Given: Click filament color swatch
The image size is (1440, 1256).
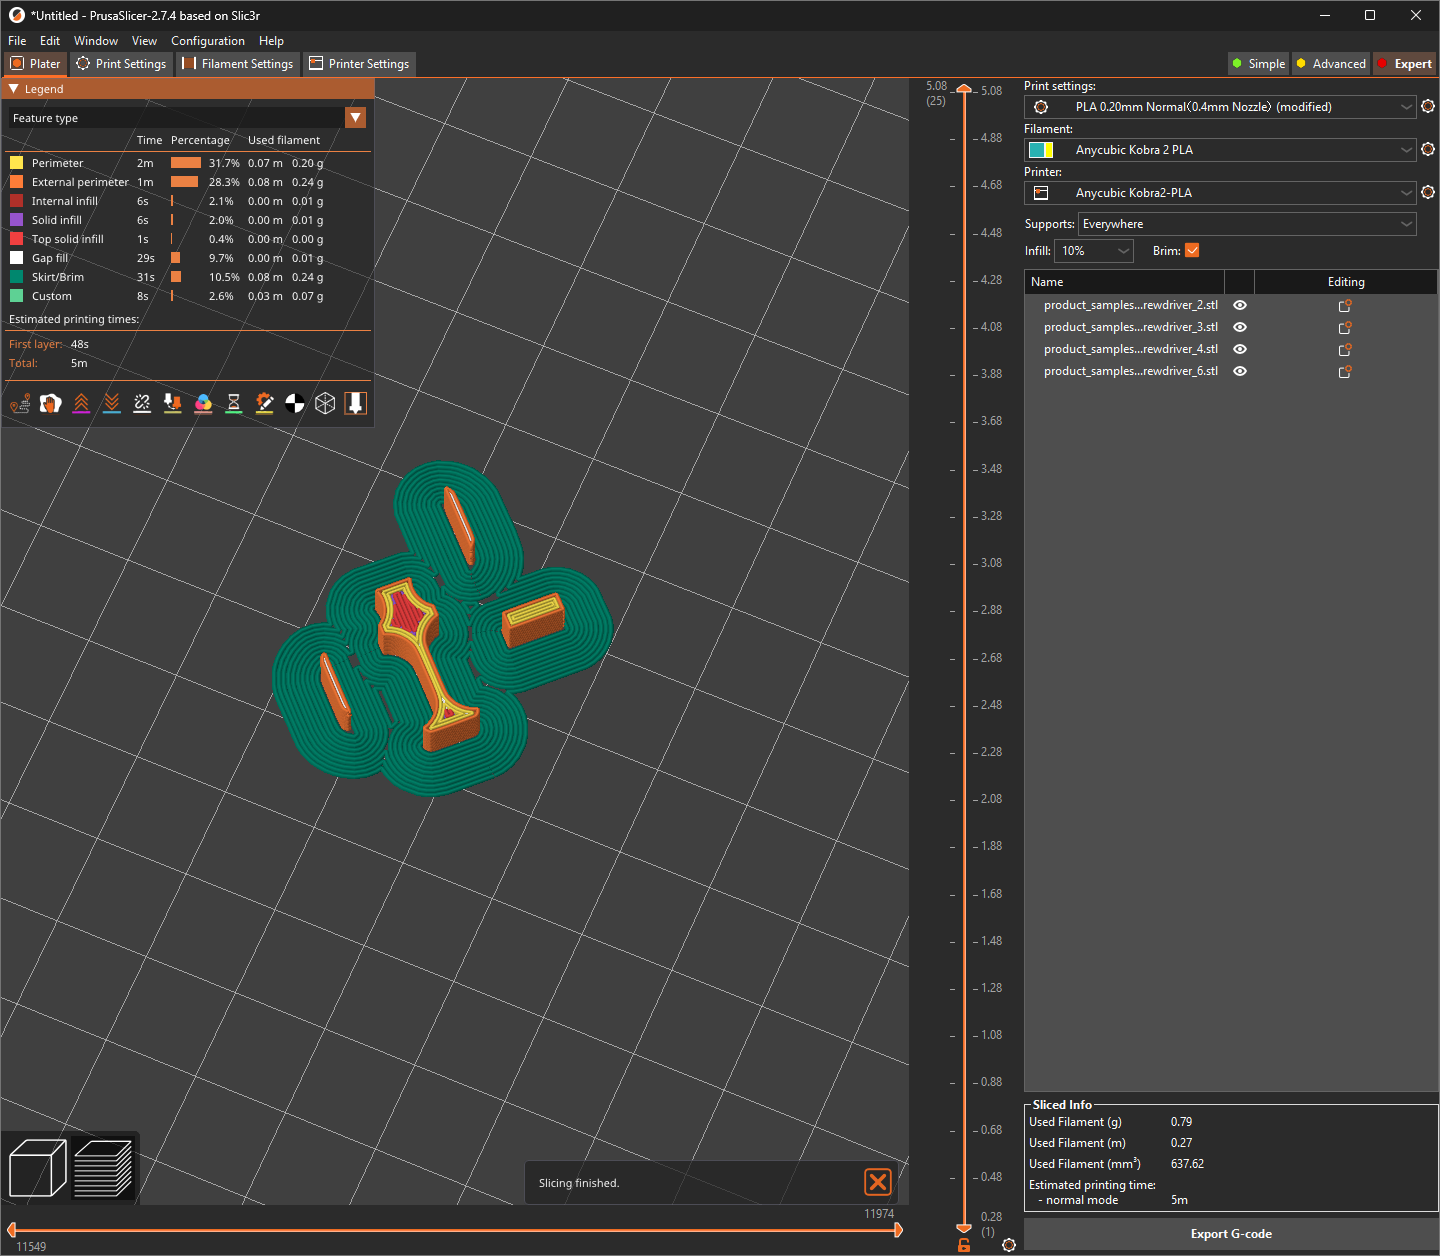Looking at the screenshot, I should (1041, 150).
